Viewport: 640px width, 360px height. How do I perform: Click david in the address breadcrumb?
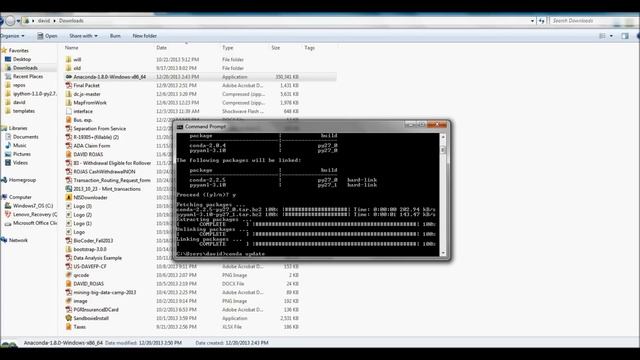click(x=44, y=20)
